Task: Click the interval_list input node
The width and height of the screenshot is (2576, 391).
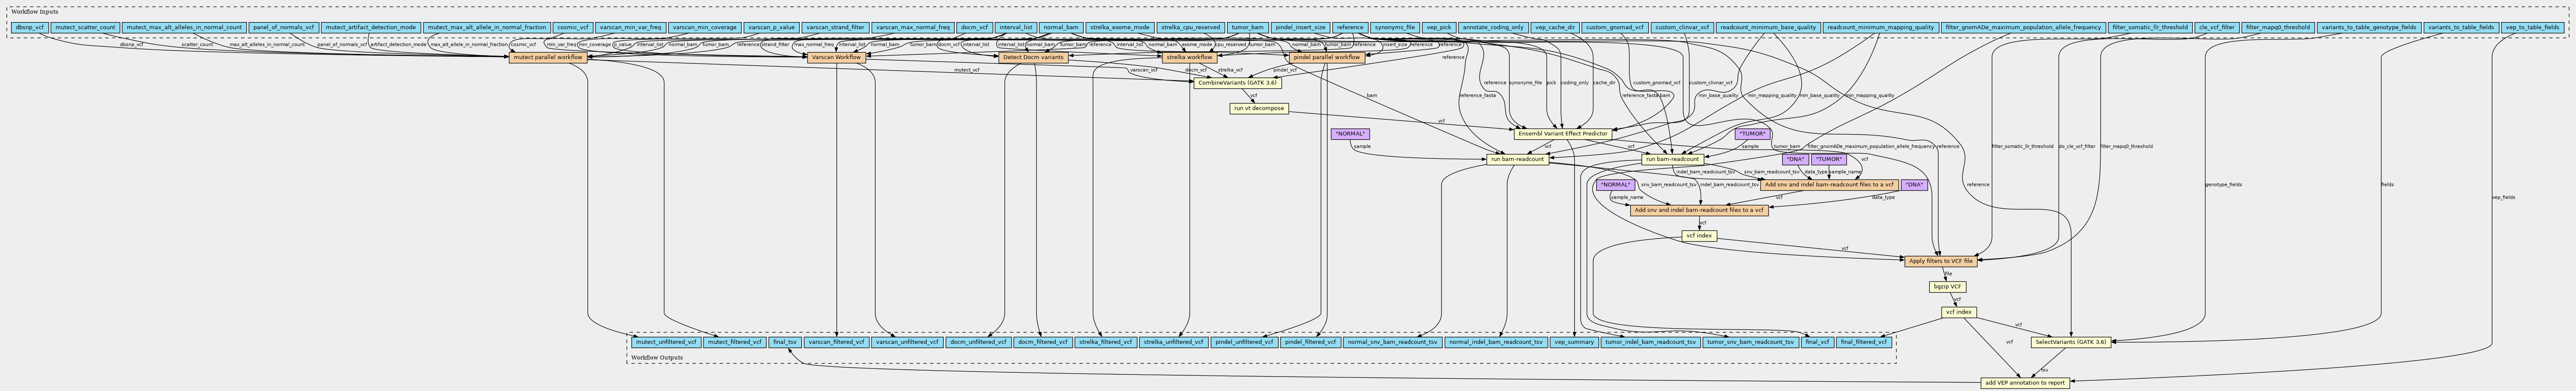Action: point(1016,28)
